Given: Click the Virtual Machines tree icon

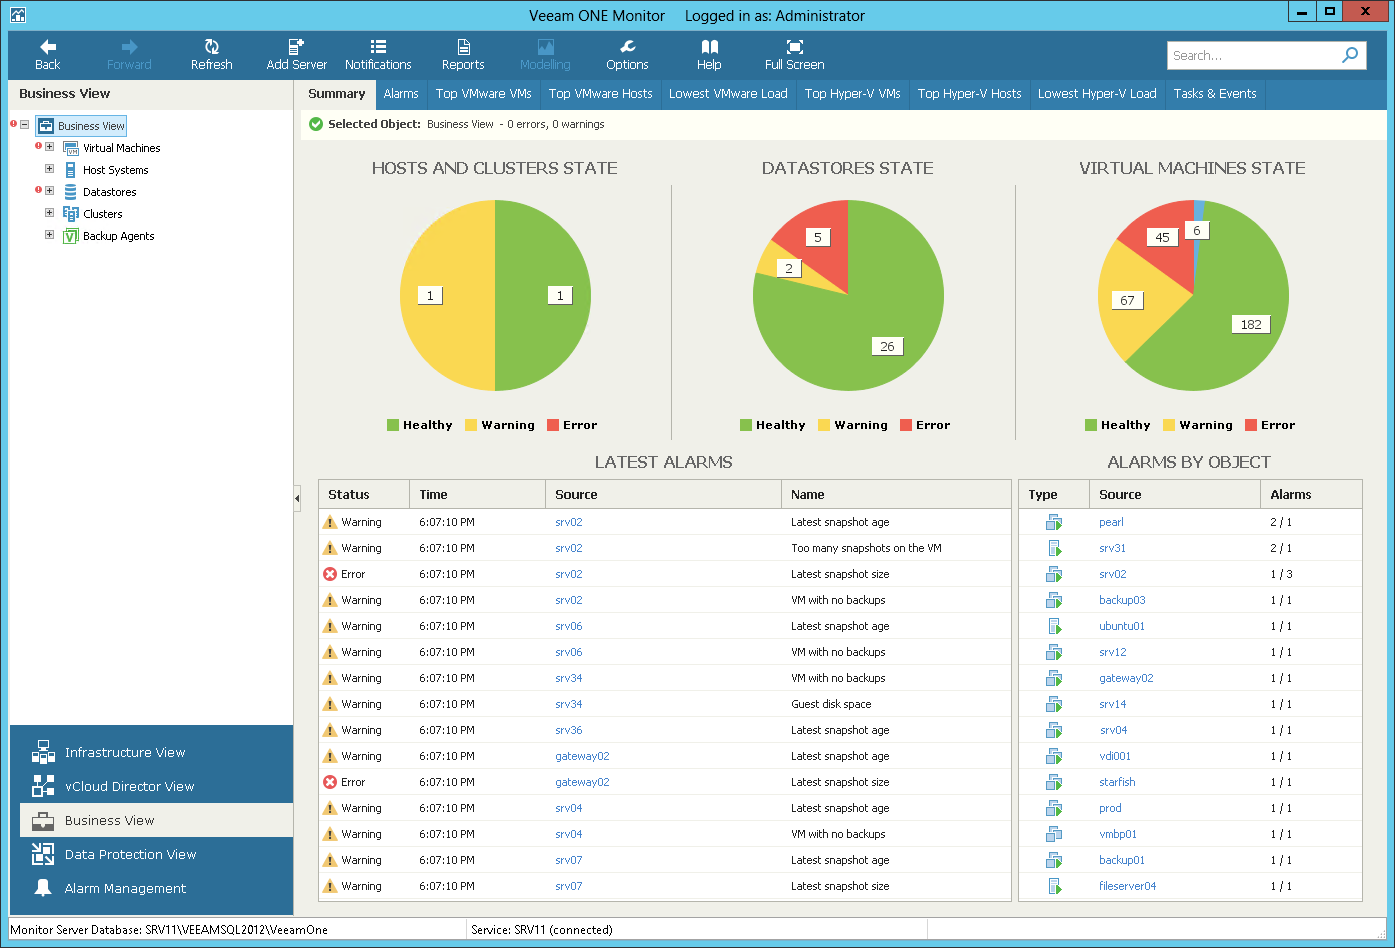Looking at the screenshot, I should pos(71,148).
